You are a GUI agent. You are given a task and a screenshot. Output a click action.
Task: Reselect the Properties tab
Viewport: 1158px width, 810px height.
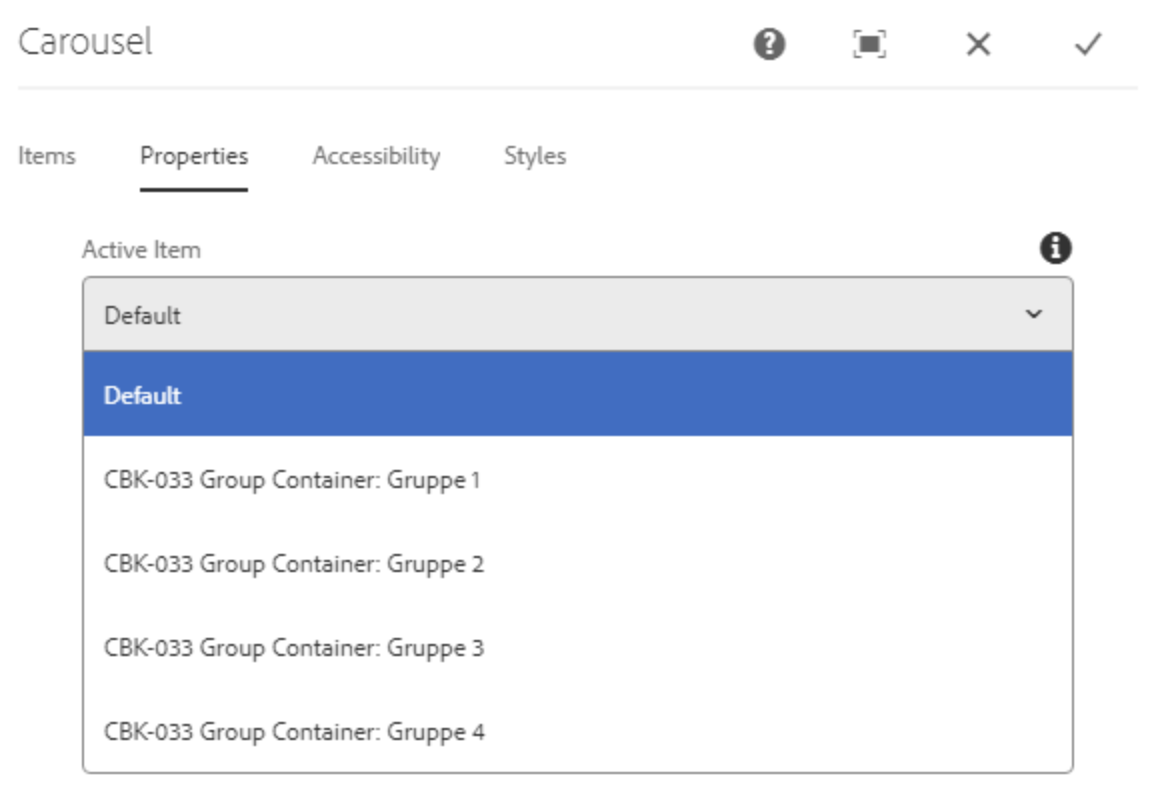[x=195, y=156]
